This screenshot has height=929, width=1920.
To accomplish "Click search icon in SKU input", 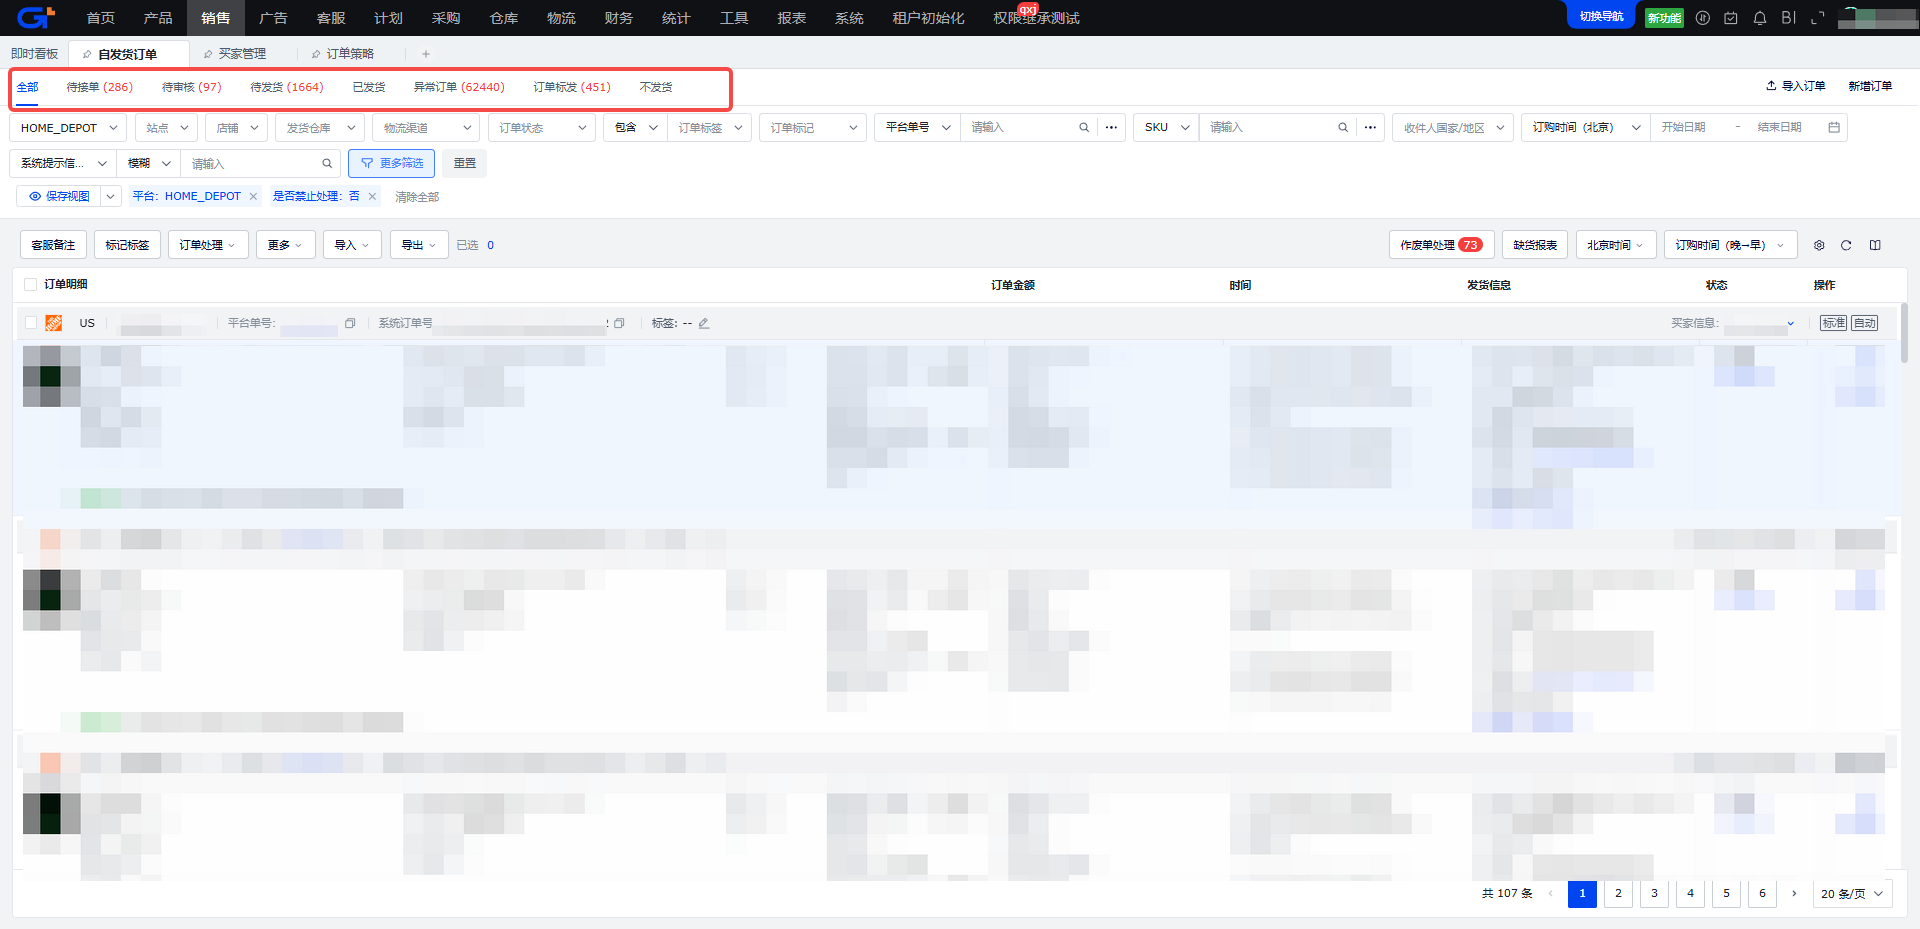I will (x=1343, y=127).
